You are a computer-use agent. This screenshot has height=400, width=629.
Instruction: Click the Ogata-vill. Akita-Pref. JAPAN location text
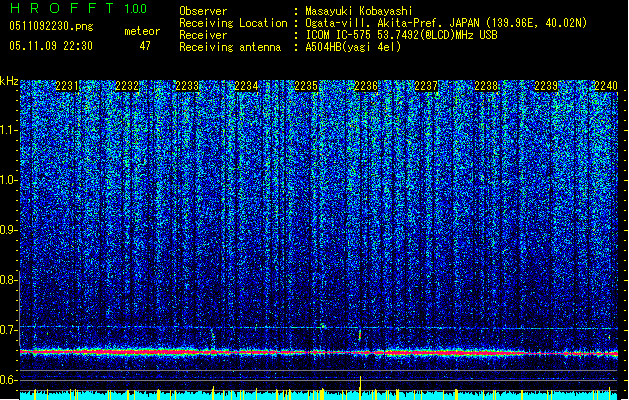pyautogui.click(x=446, y=23)
